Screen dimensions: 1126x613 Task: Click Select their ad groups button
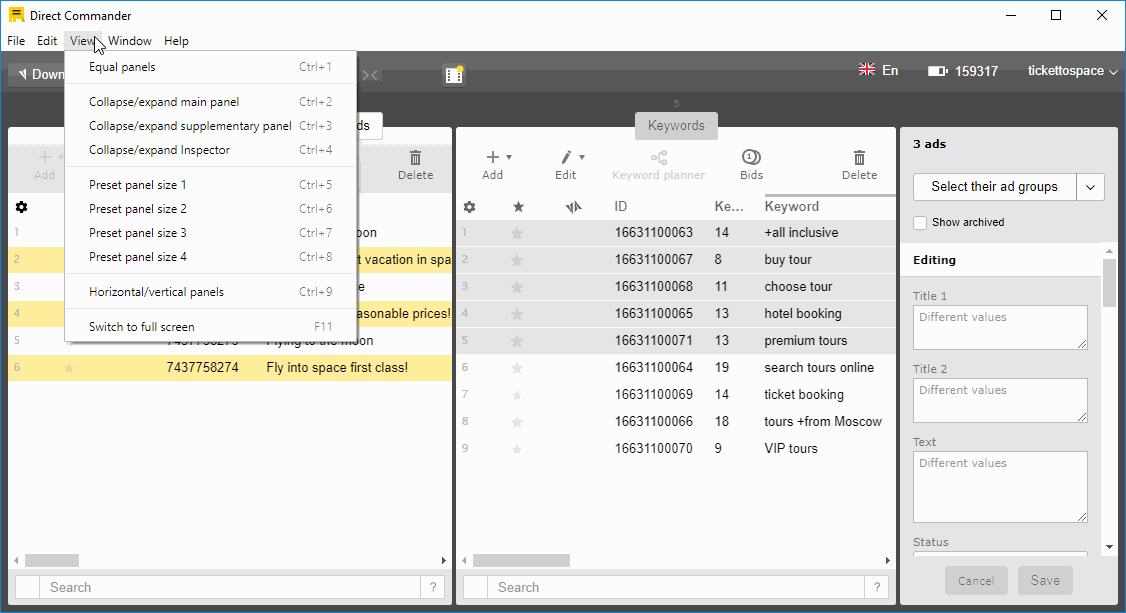pyautogui.click(x=994, y=187)
